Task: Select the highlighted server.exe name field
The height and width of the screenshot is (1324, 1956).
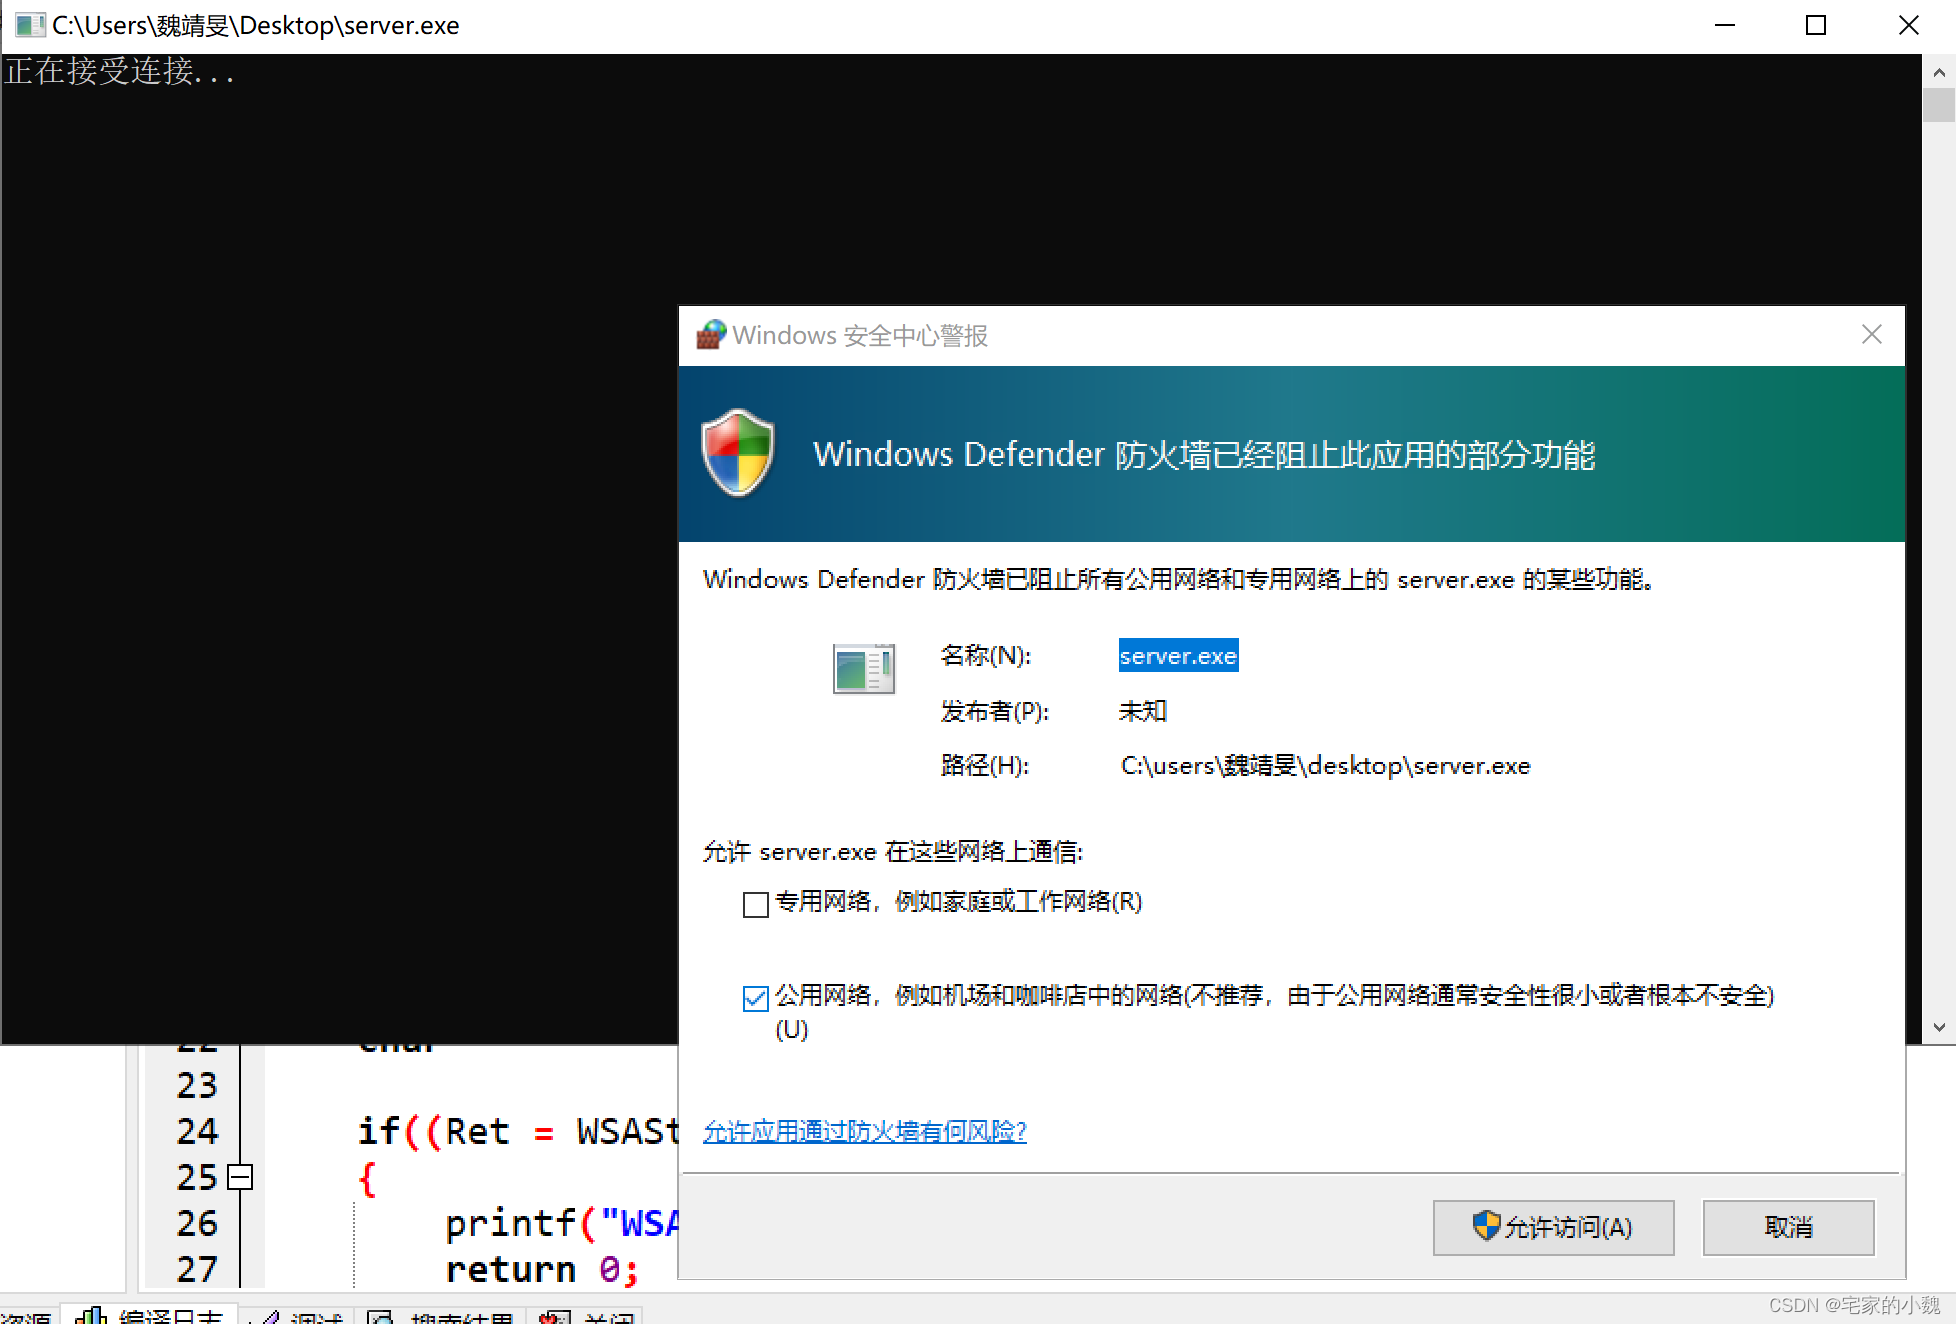Action: [1178, 655]
